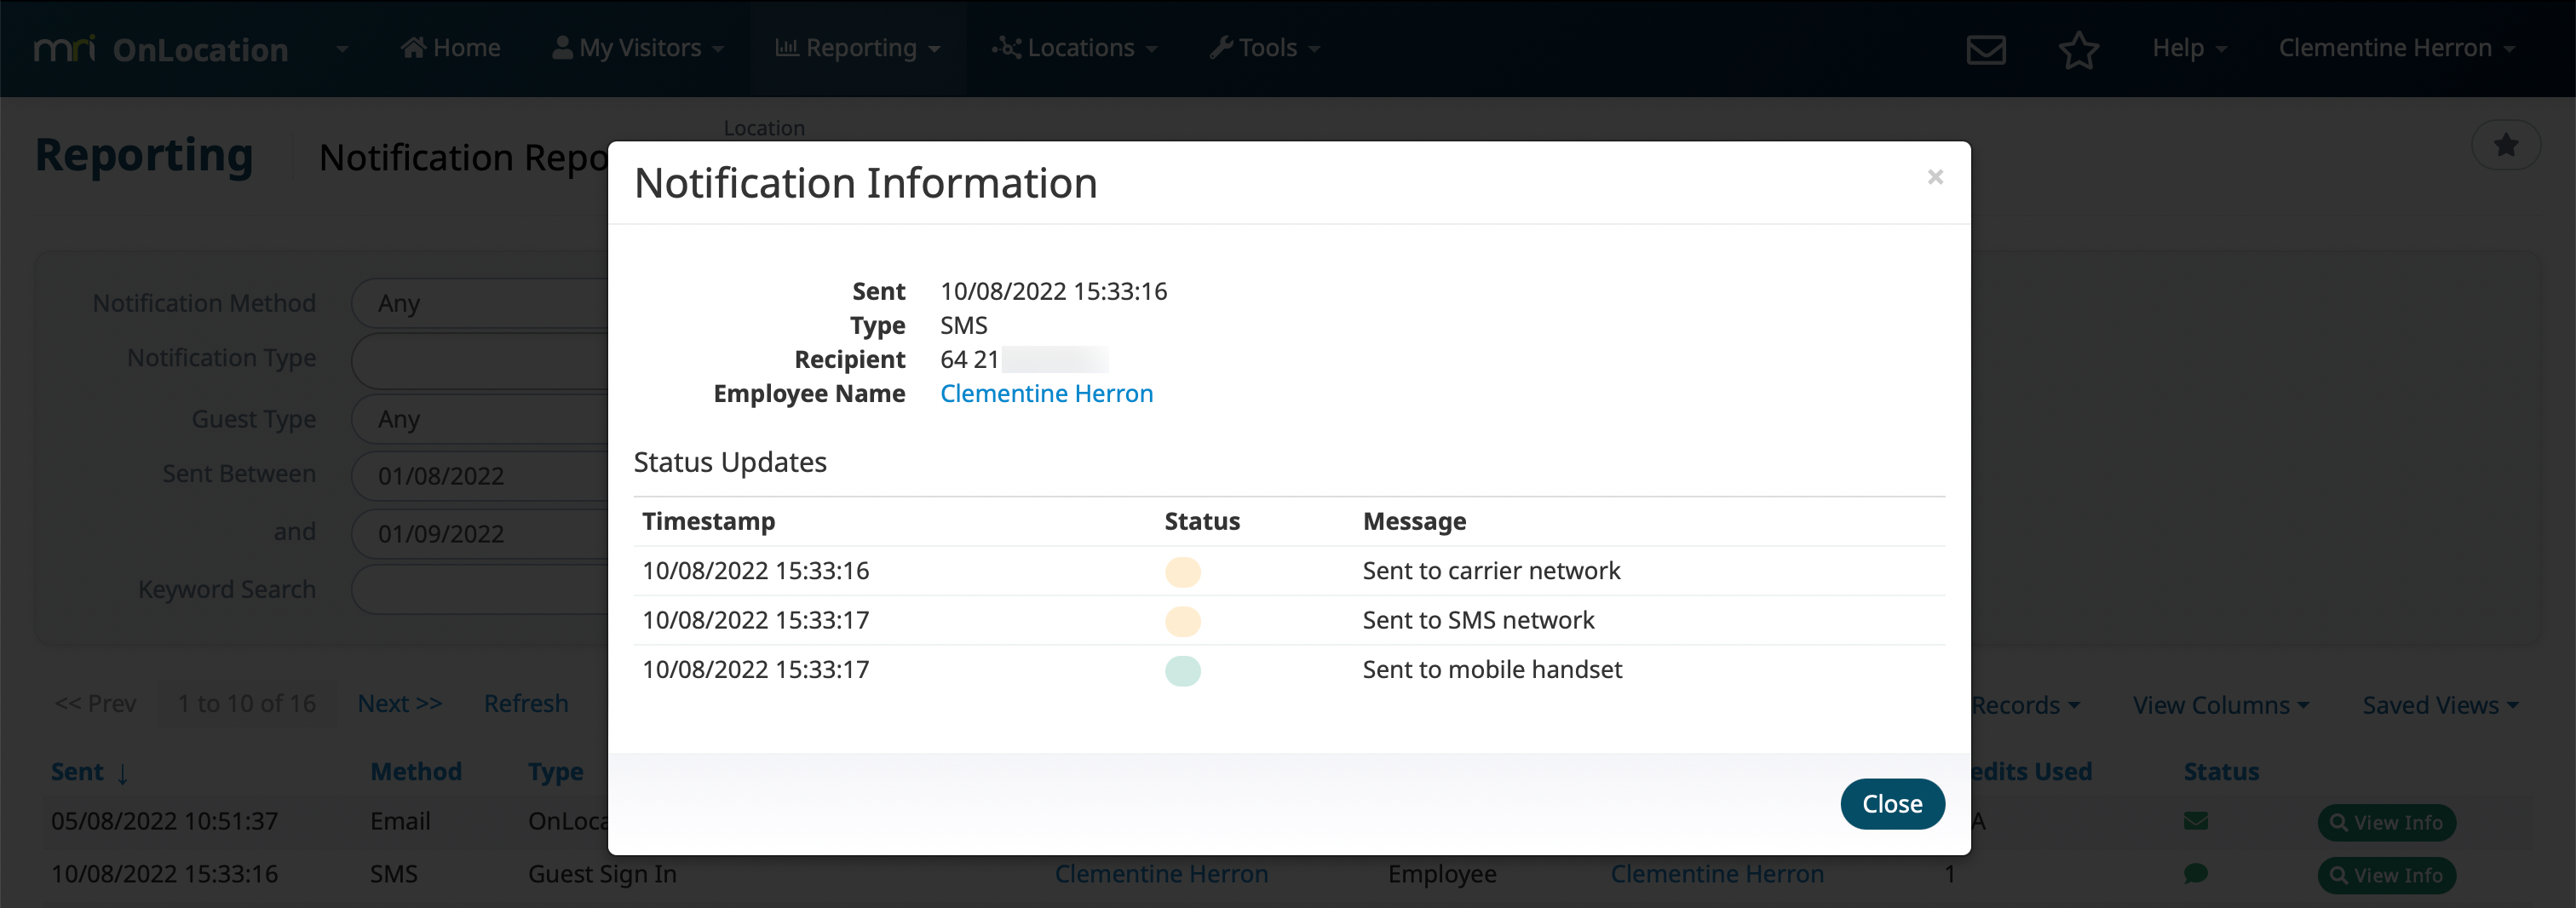
Task: Click the star favorites icon in top navigation
Action: (x=2080, y=48)
